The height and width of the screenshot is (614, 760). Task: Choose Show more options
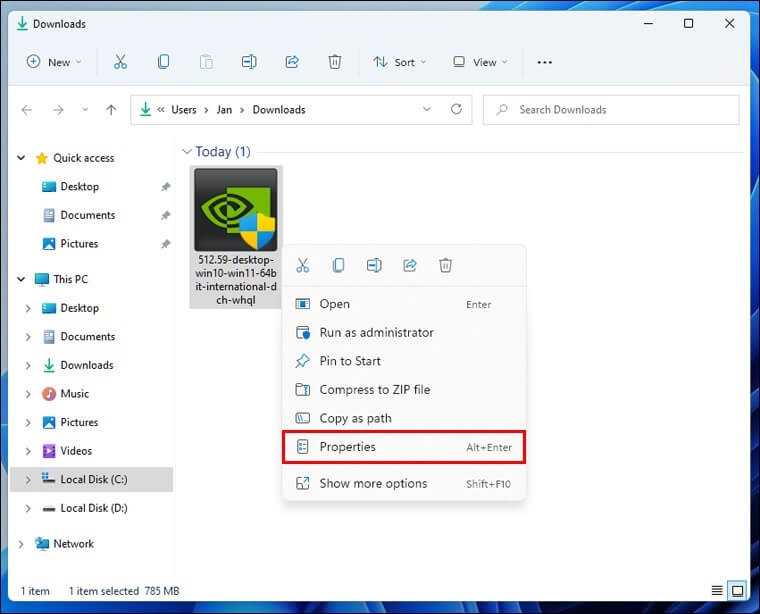point(404,484)
